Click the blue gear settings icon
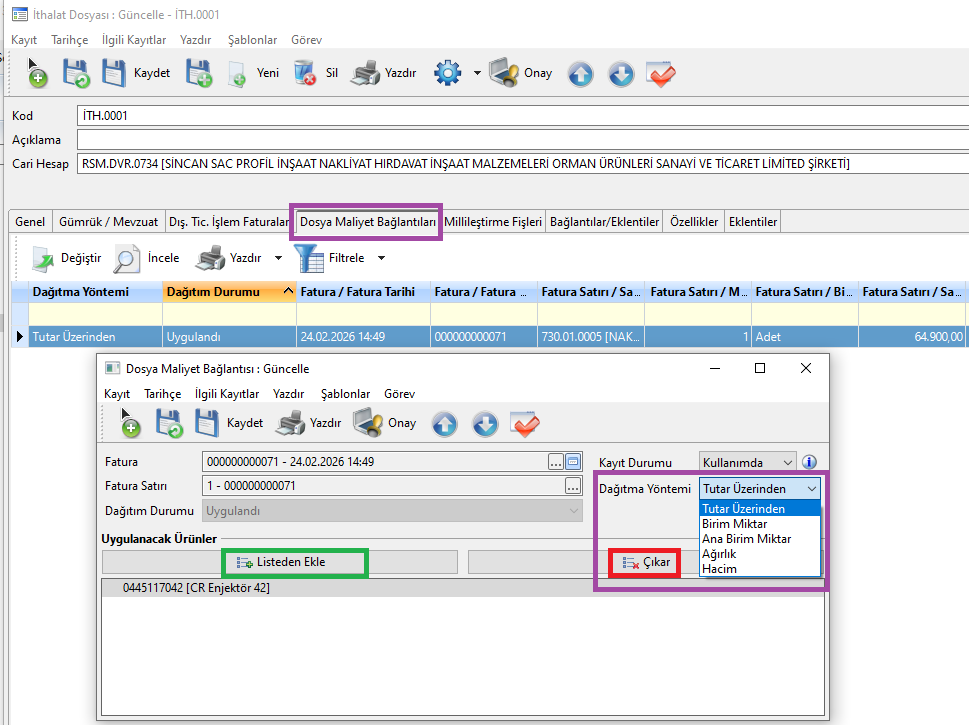The image size is (969, 725). [x=447, y=73]
